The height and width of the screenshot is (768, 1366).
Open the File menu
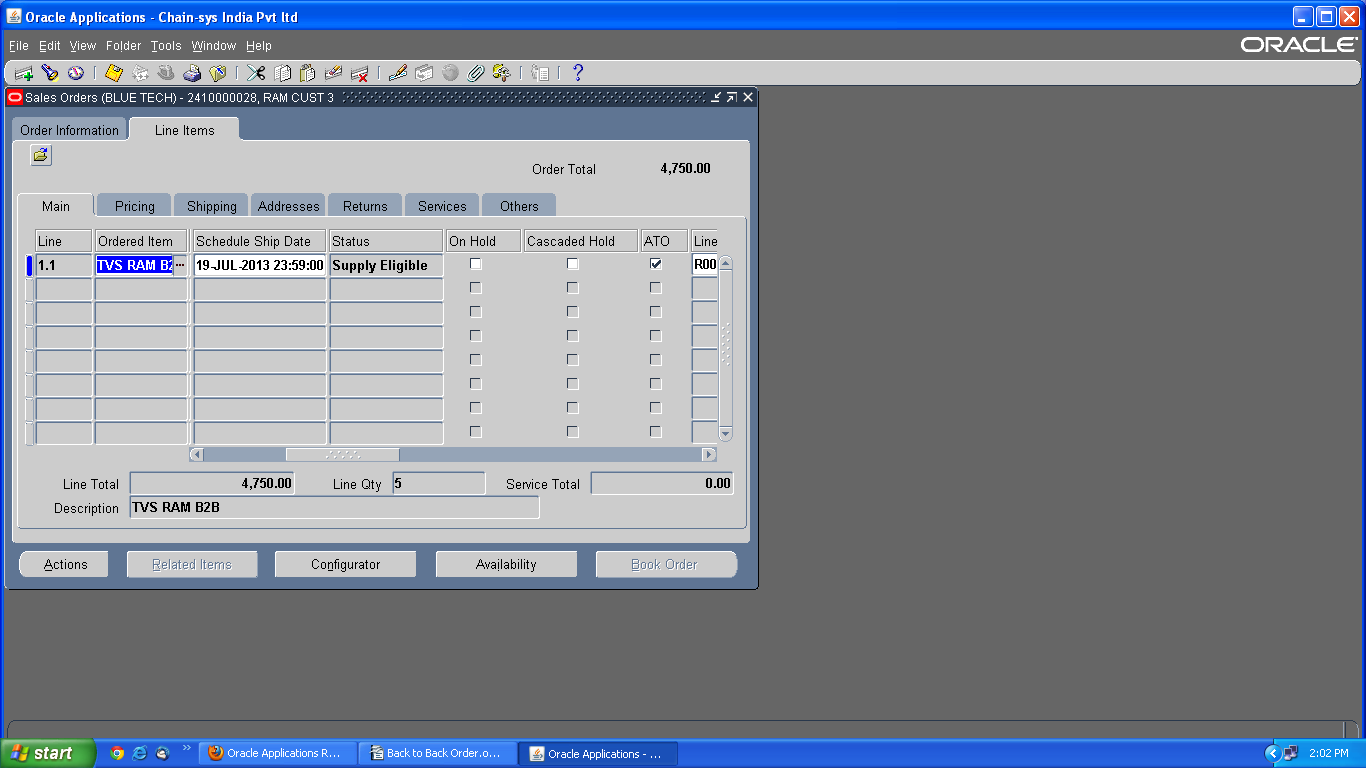[x=19, y=46]
